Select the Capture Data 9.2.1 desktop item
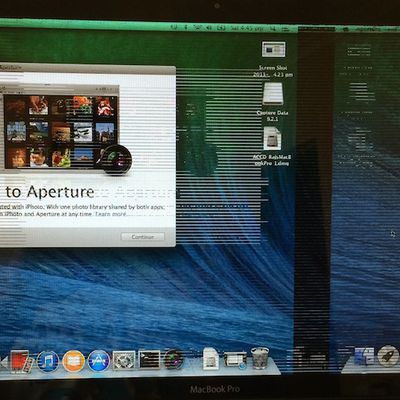Image resolution: width=400 pixels, height=400 pixels. 273,102
